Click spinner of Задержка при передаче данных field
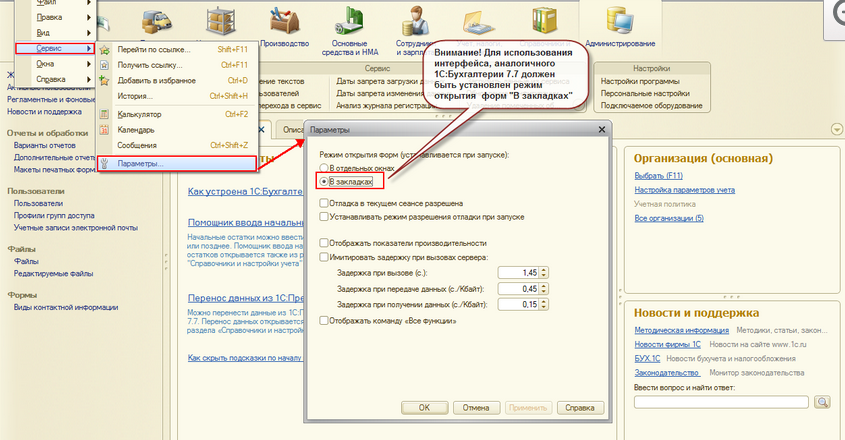Image resolution: width=845 pixels, height=440 pixels. click(544, 288)
